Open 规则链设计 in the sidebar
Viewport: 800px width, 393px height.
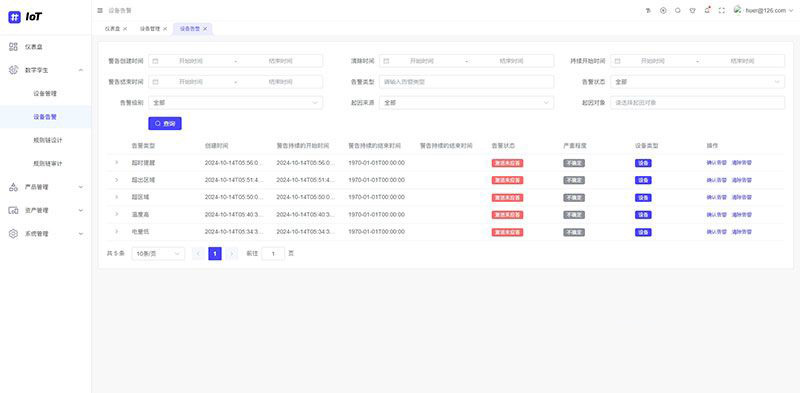47,140
